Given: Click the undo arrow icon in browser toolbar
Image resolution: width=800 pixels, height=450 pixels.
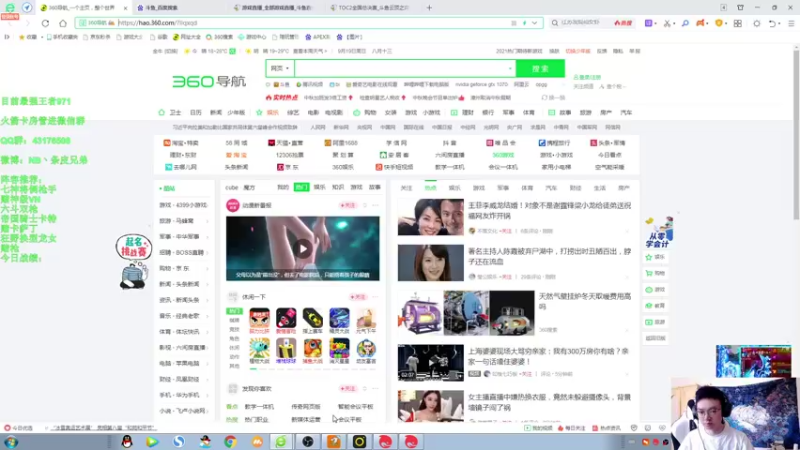Looking at the screenshot, I should (x=772, y=23).
